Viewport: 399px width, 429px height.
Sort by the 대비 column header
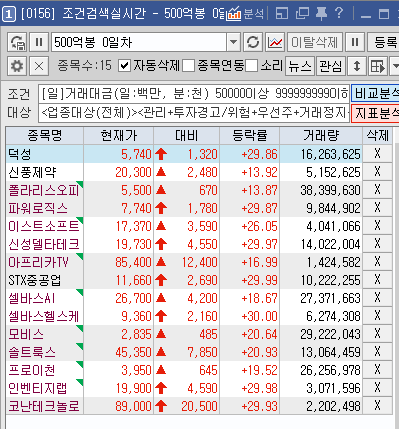186,135
